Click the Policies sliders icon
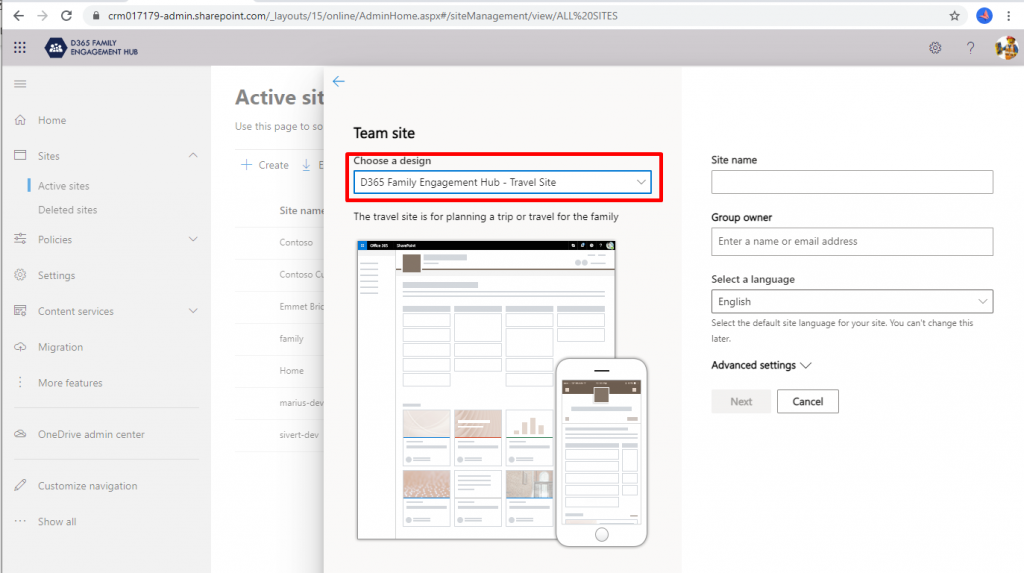This screenshot has width=1024, height=573. pyautogui.click(x=20, y=239)
